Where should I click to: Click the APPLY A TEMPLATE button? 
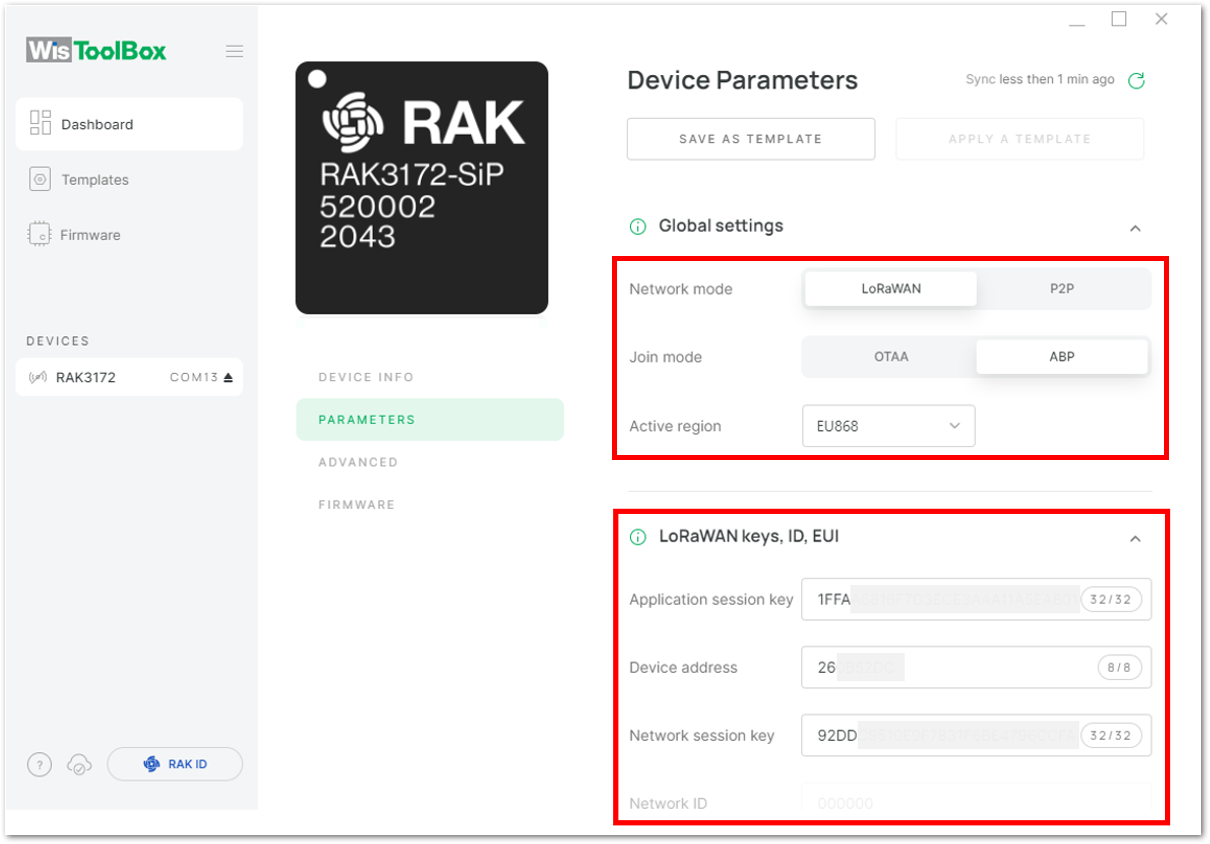(x=1020, y=139)
